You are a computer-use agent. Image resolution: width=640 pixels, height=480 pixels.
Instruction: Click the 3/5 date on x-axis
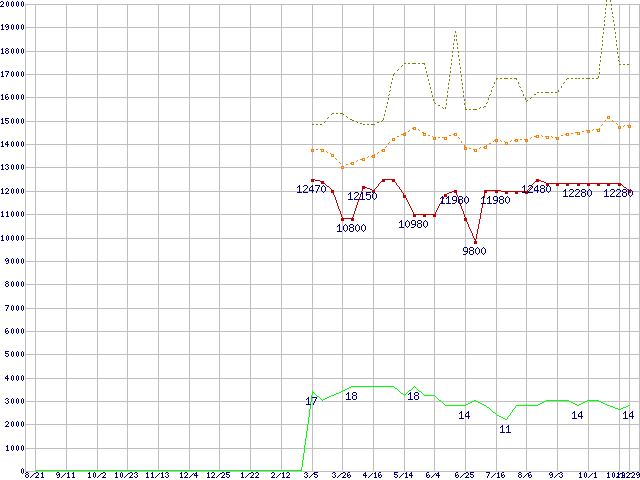pyautogui.click(x=311, y=476)
